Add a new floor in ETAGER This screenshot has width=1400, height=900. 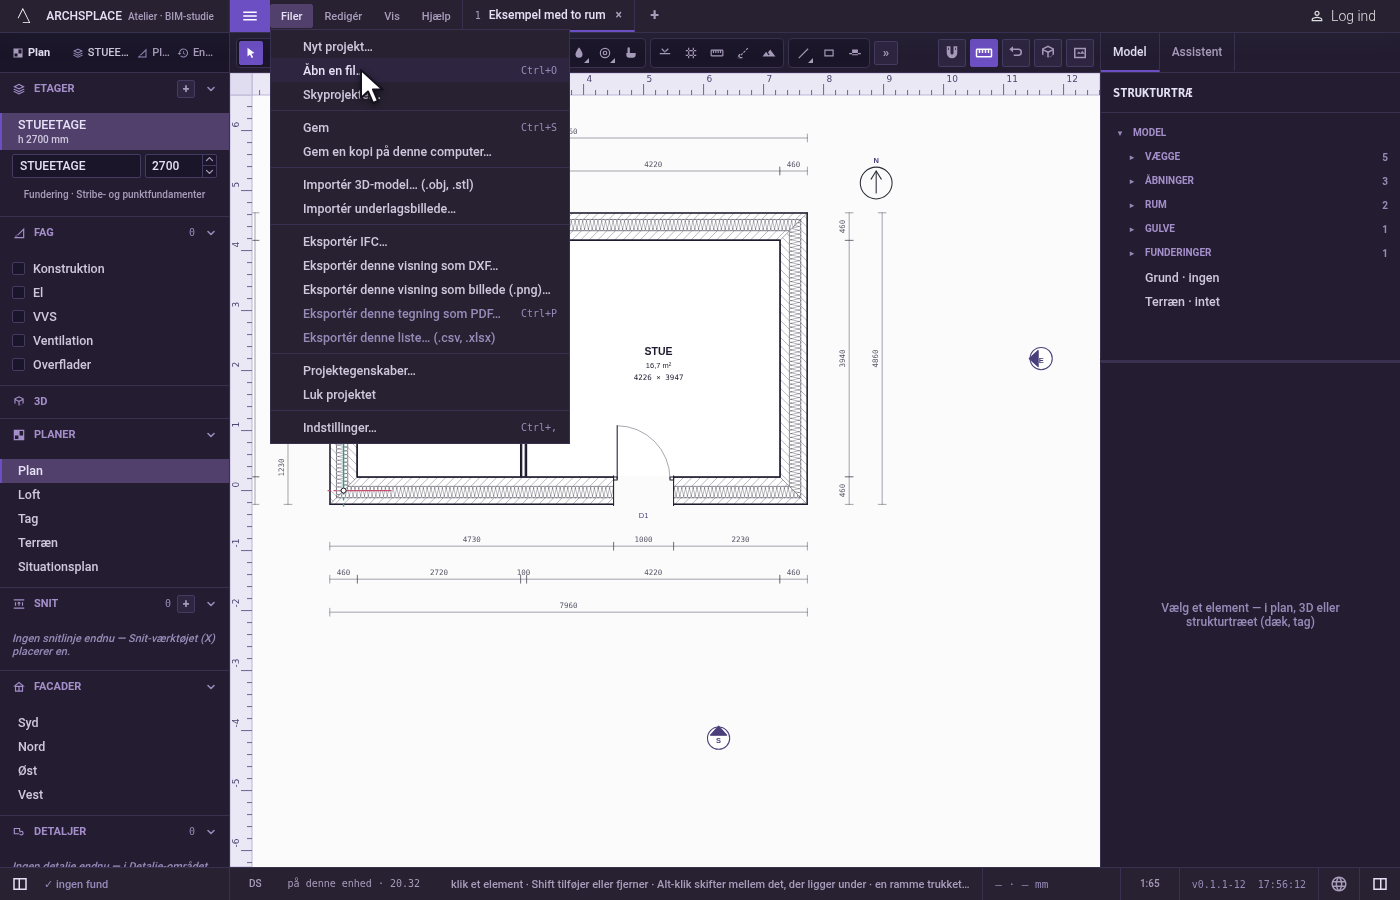(186, 89)
